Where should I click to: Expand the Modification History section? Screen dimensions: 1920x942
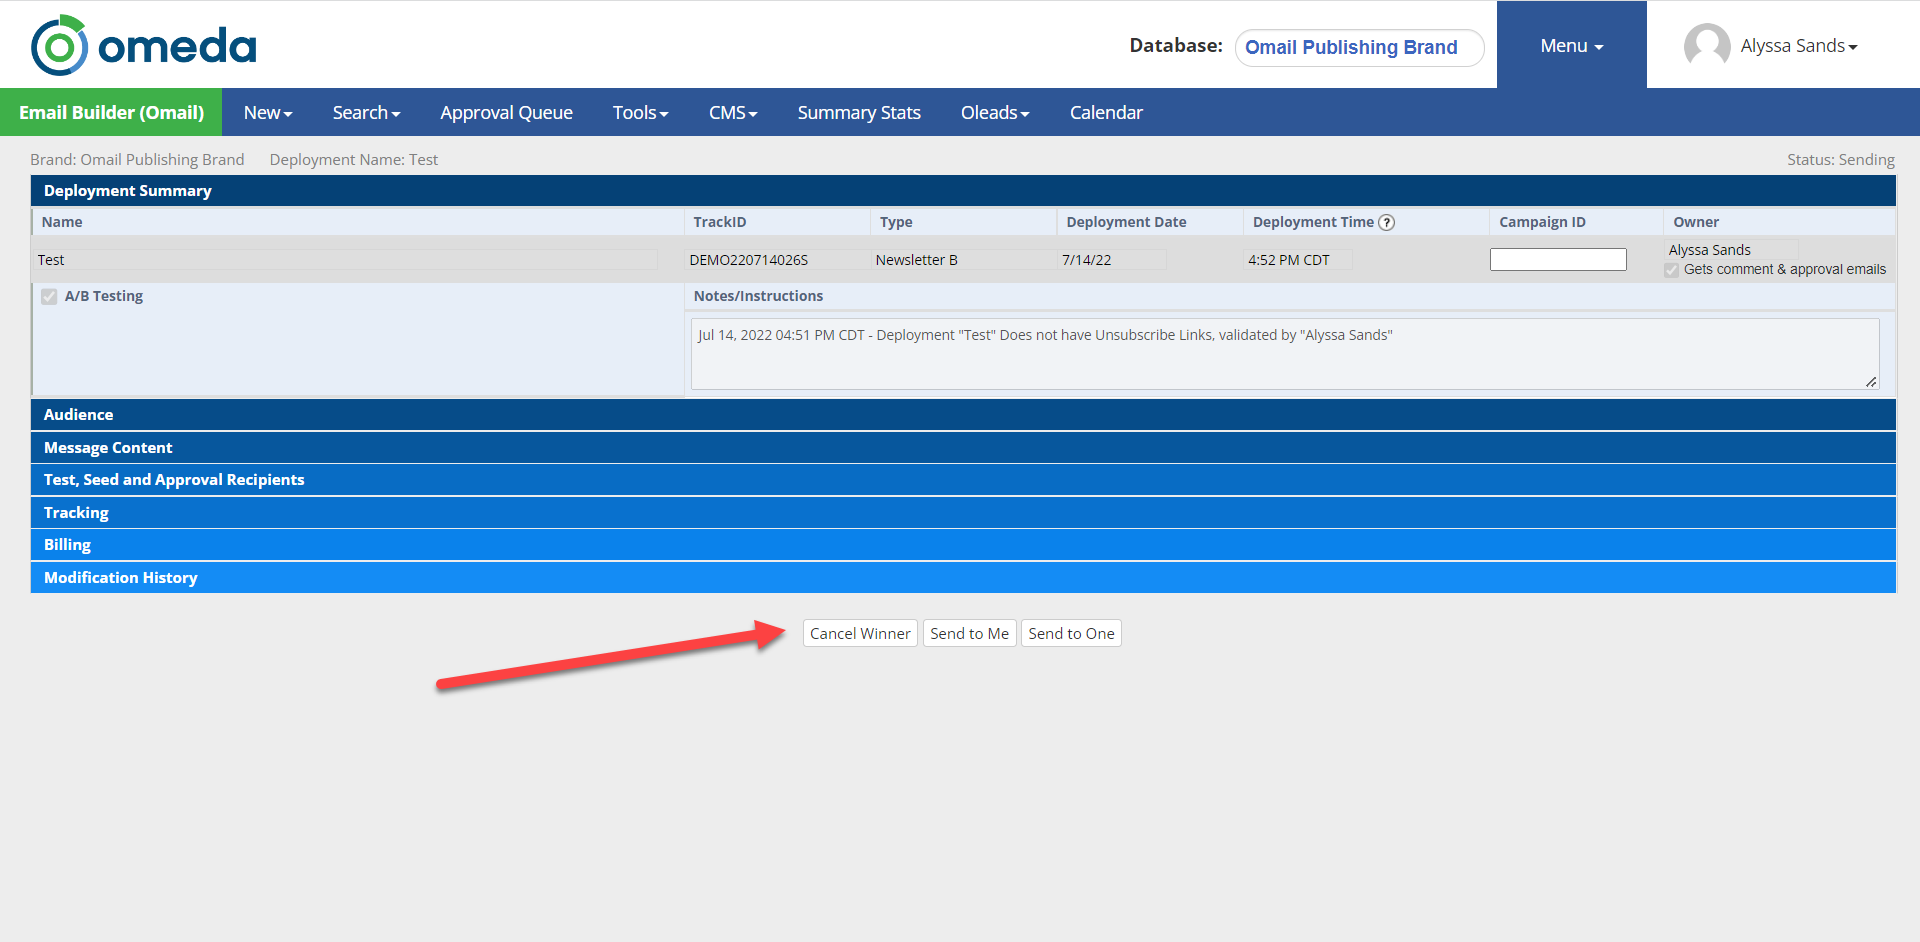pos(120,578)
